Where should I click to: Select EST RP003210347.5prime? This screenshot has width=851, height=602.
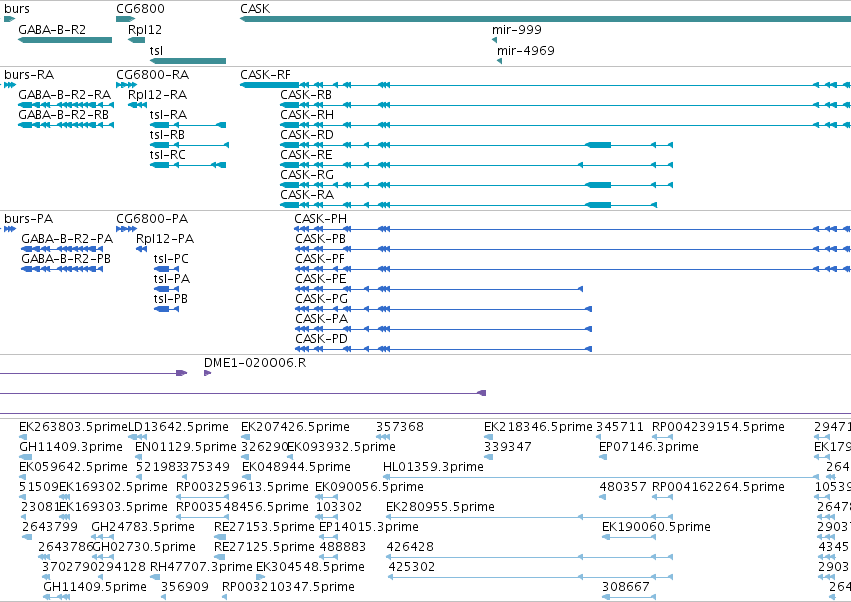[x=288, y=587]
